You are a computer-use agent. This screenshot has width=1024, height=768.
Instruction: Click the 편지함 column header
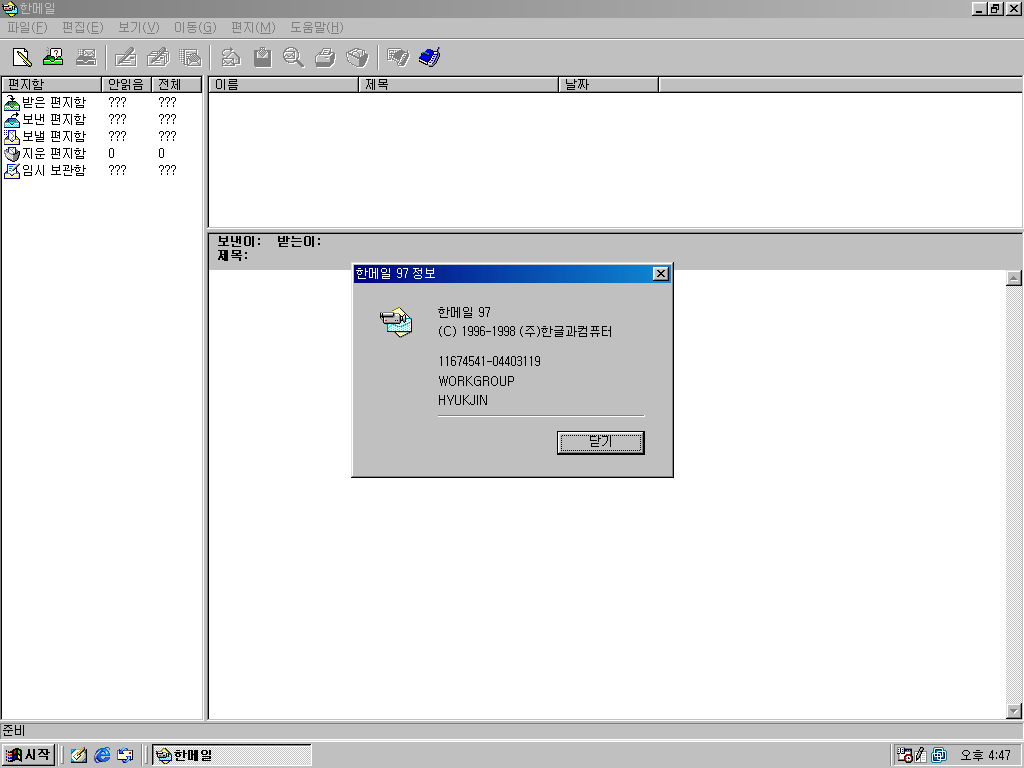[52, 84]
